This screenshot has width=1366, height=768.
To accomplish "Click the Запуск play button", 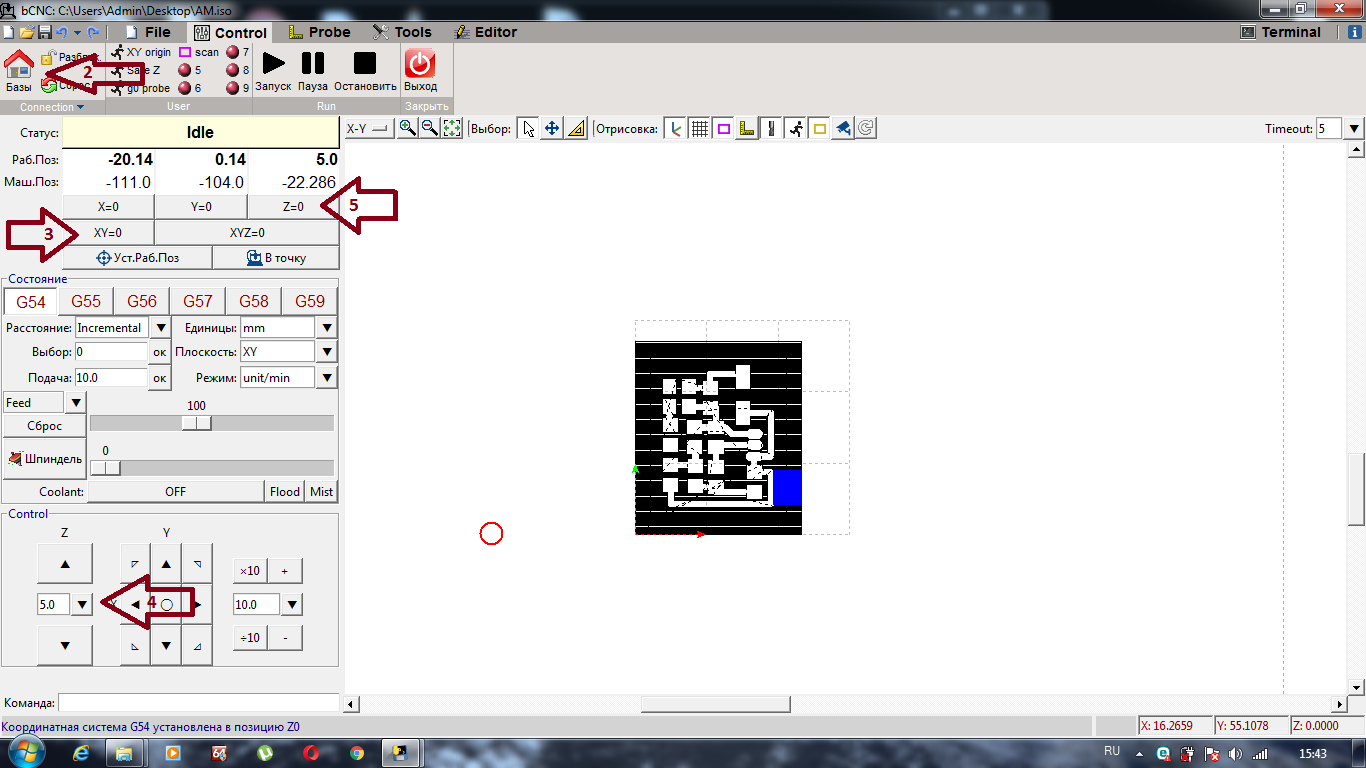I will [273, 63].
